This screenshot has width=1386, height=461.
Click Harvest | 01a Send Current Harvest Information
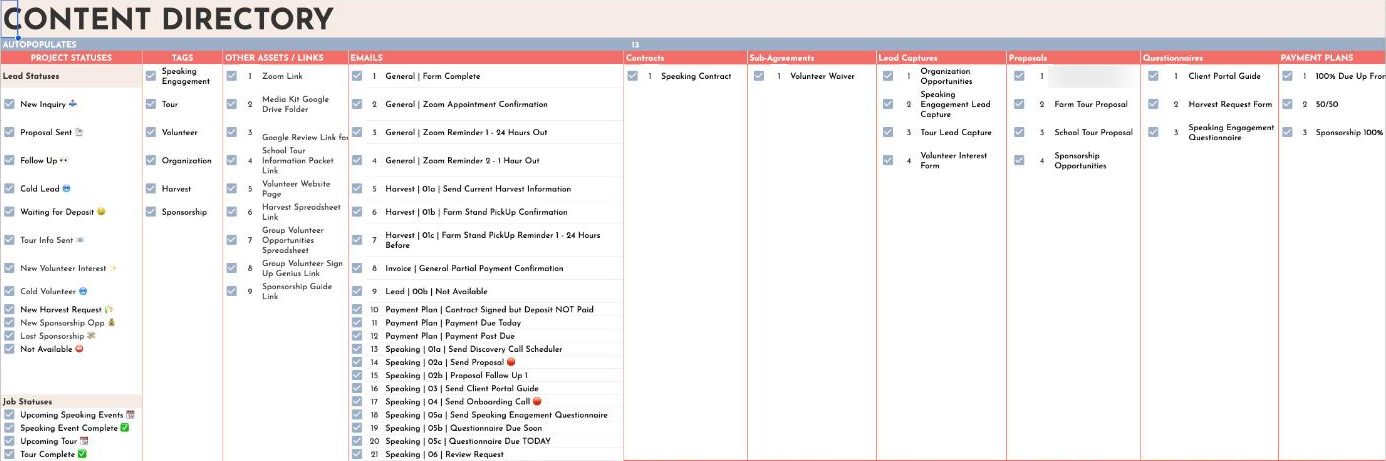click(x=478, y=188)
